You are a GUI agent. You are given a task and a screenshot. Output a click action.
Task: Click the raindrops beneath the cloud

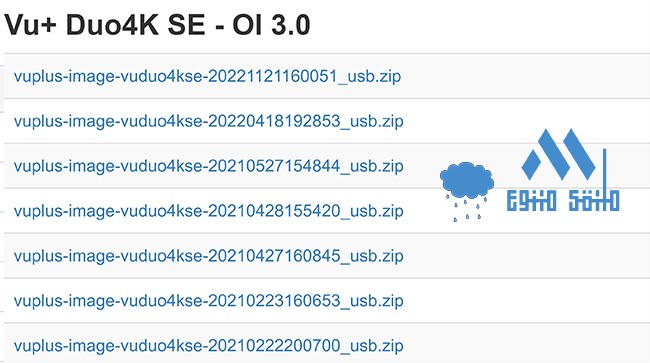pos(467,209)
